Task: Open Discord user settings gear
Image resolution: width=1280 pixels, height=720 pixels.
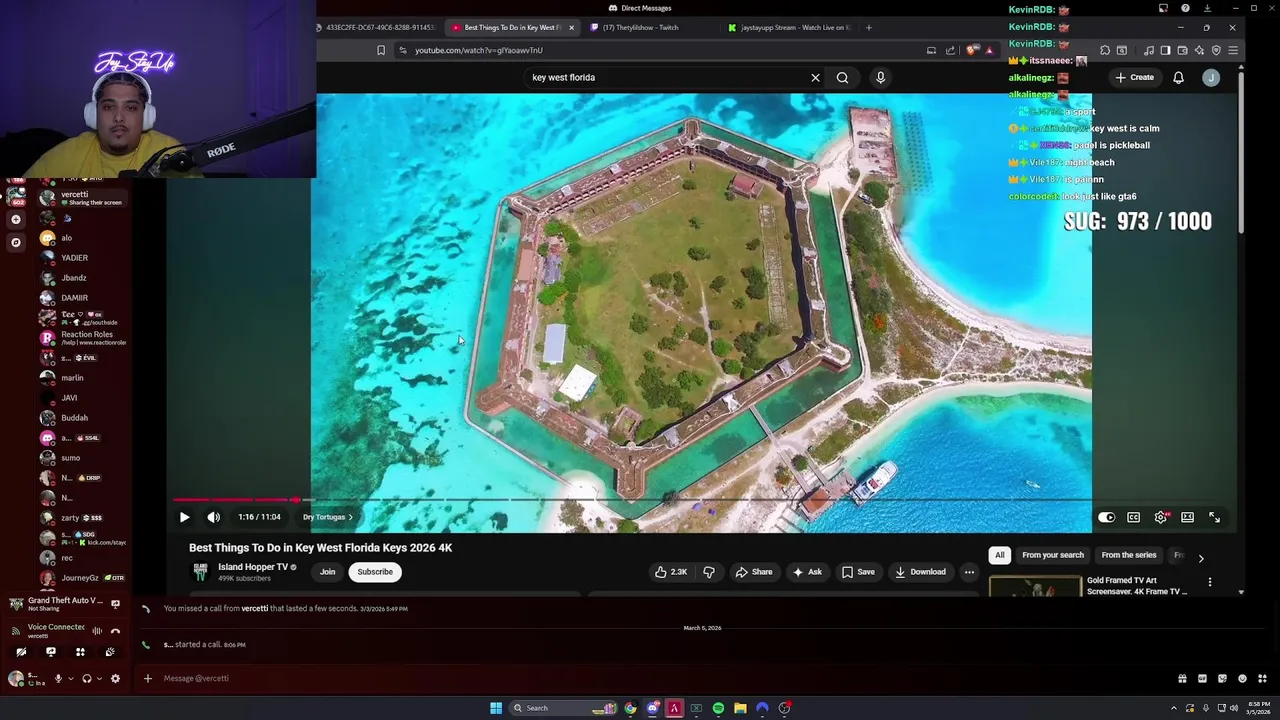Action: 115,679
